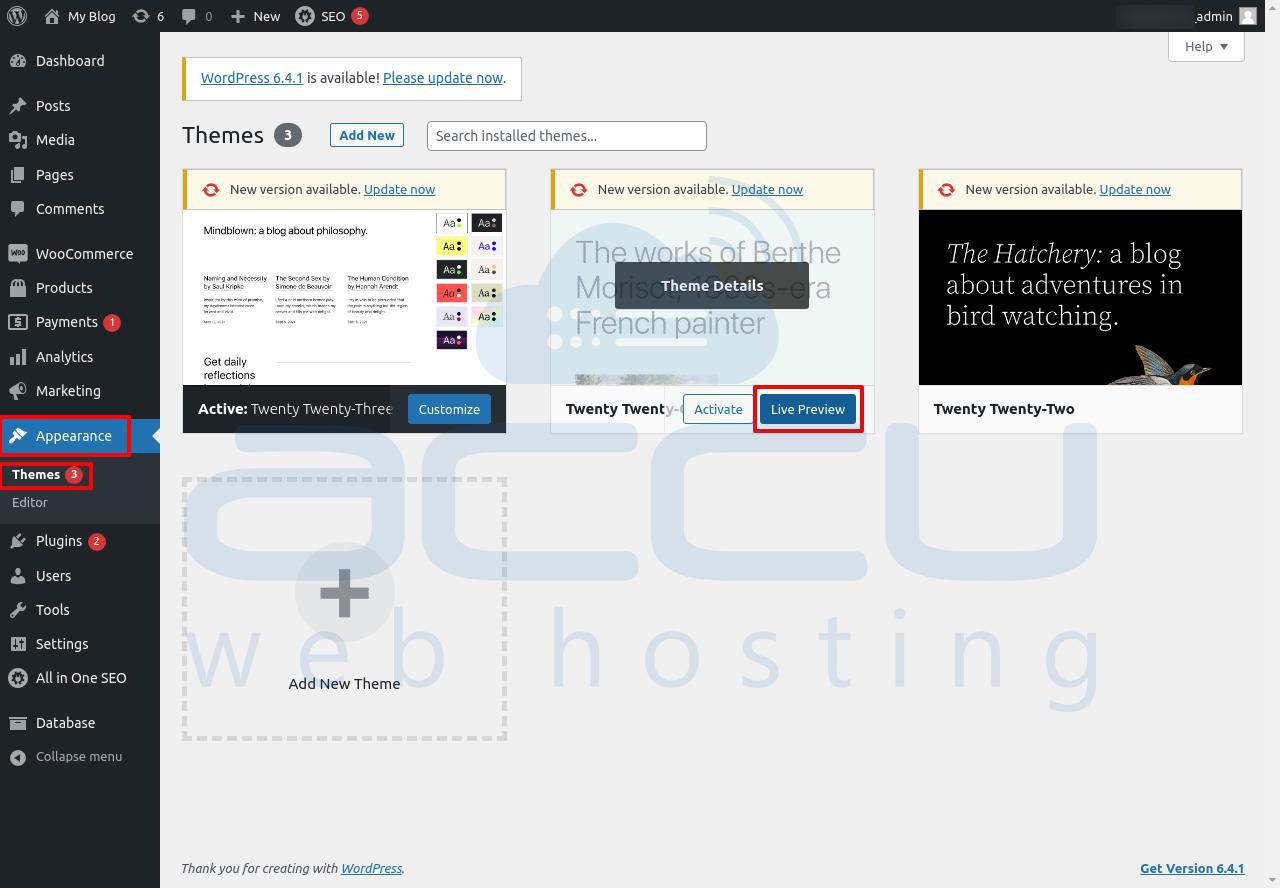Click the Twenty Twenty-Two update circle icon
Screen dimensions: 1280x888
(946, 189)
